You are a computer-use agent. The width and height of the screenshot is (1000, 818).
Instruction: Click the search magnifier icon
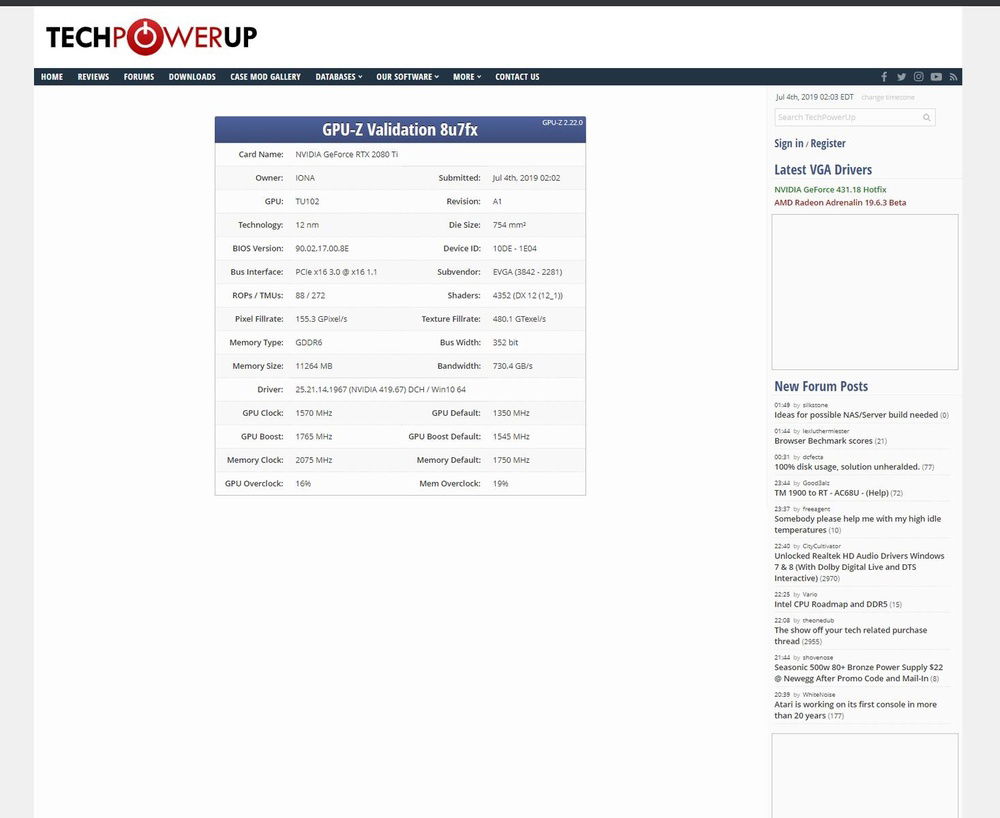[x=927, y=117]
